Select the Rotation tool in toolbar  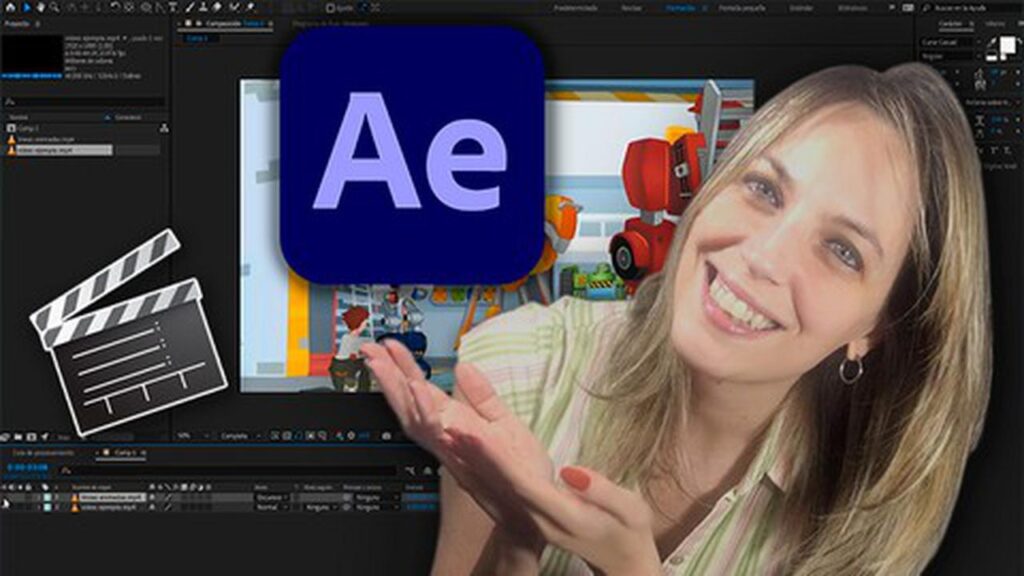point(115,7)
